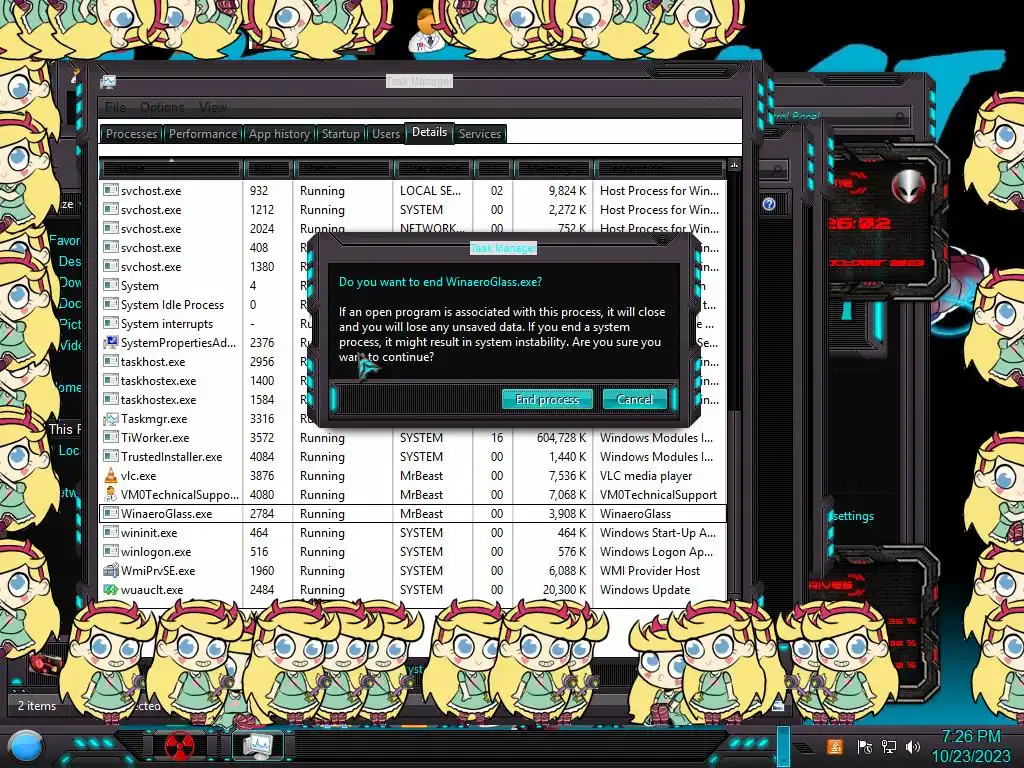
Task: Select the VM0TechnicalSuppo... person icon
Action: (x=111, y=494)
